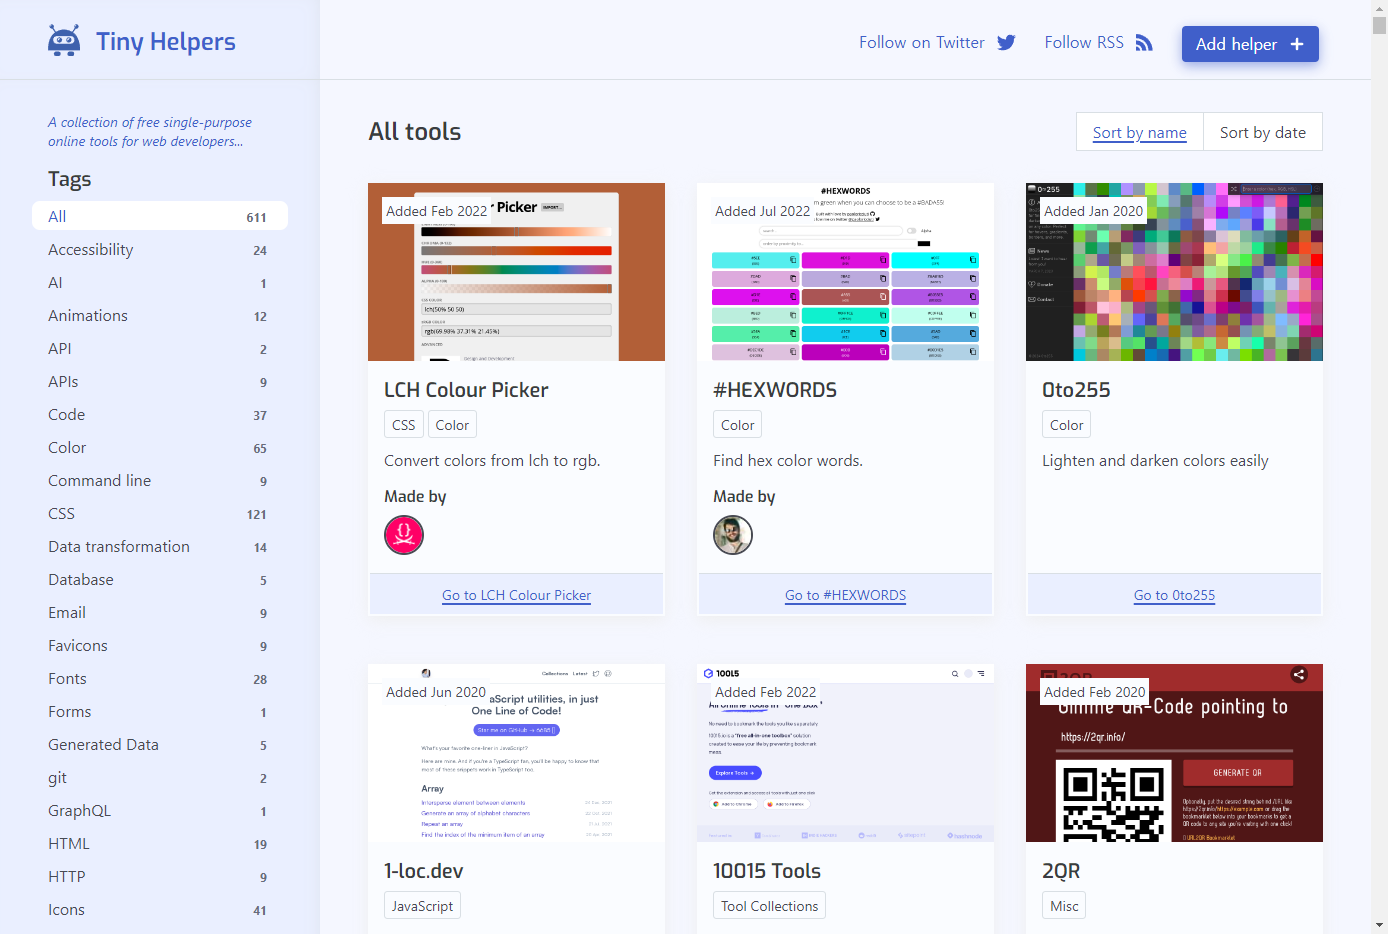The width and height of the screenshot is (1388, 934).
Task: Show tools tagged Email
Action: coord(160,612)
